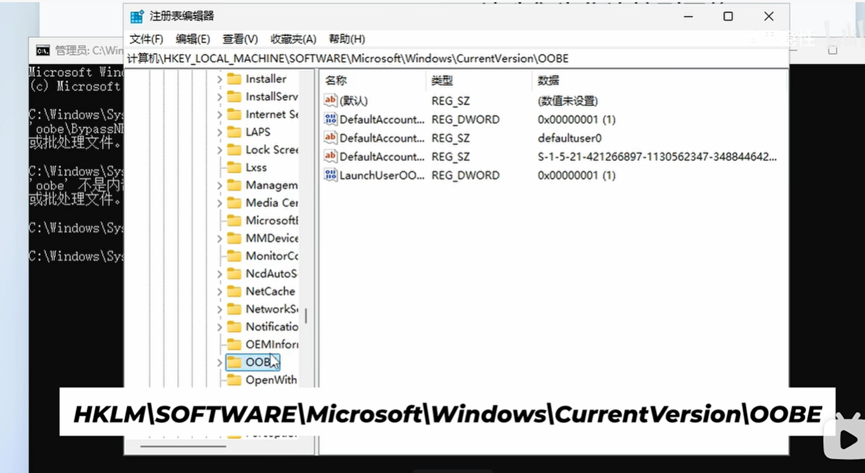The width and height of the screenshot is (865, 473).
Task: Select the Lock Scree tree label
Action: [271, 150]
